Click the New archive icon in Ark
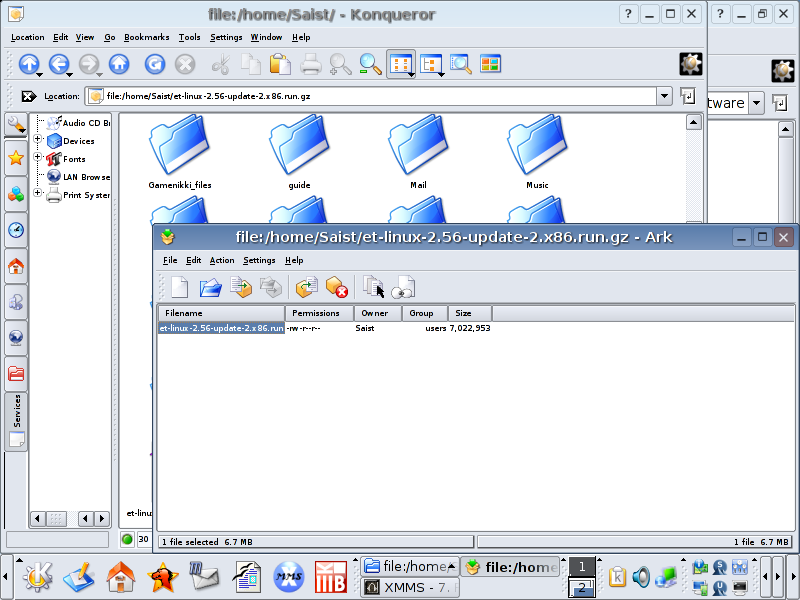800x600 pixels. pos(178,288)
